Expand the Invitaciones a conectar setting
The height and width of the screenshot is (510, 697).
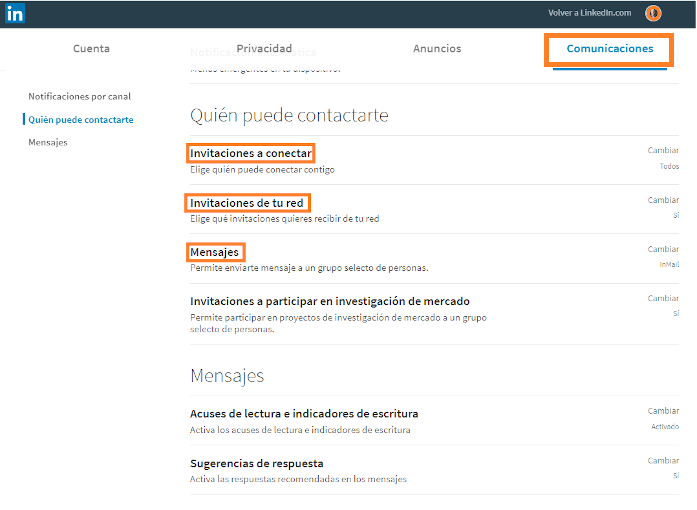tap(251, 153)
